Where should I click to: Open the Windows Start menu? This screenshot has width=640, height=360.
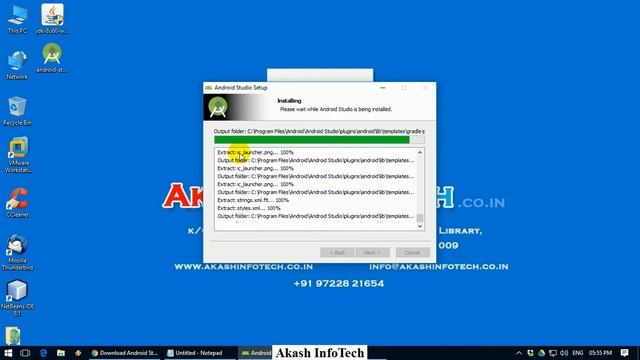pos(8,353)
